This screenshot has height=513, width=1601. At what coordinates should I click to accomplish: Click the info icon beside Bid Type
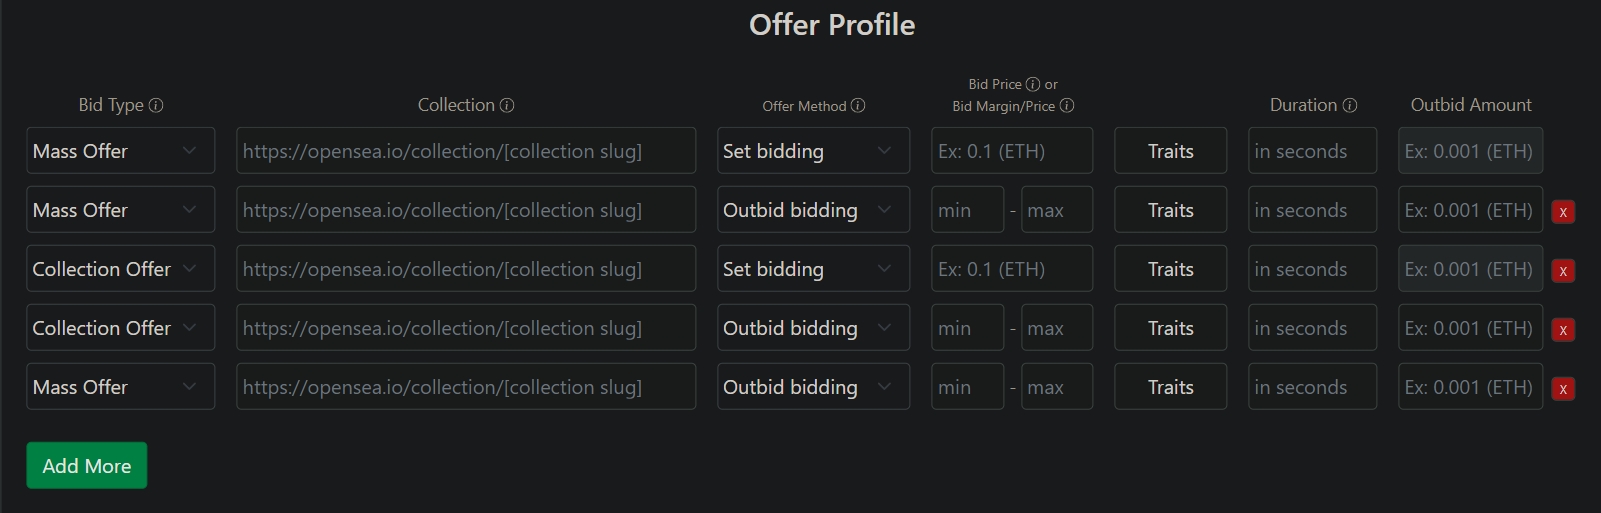156,105
